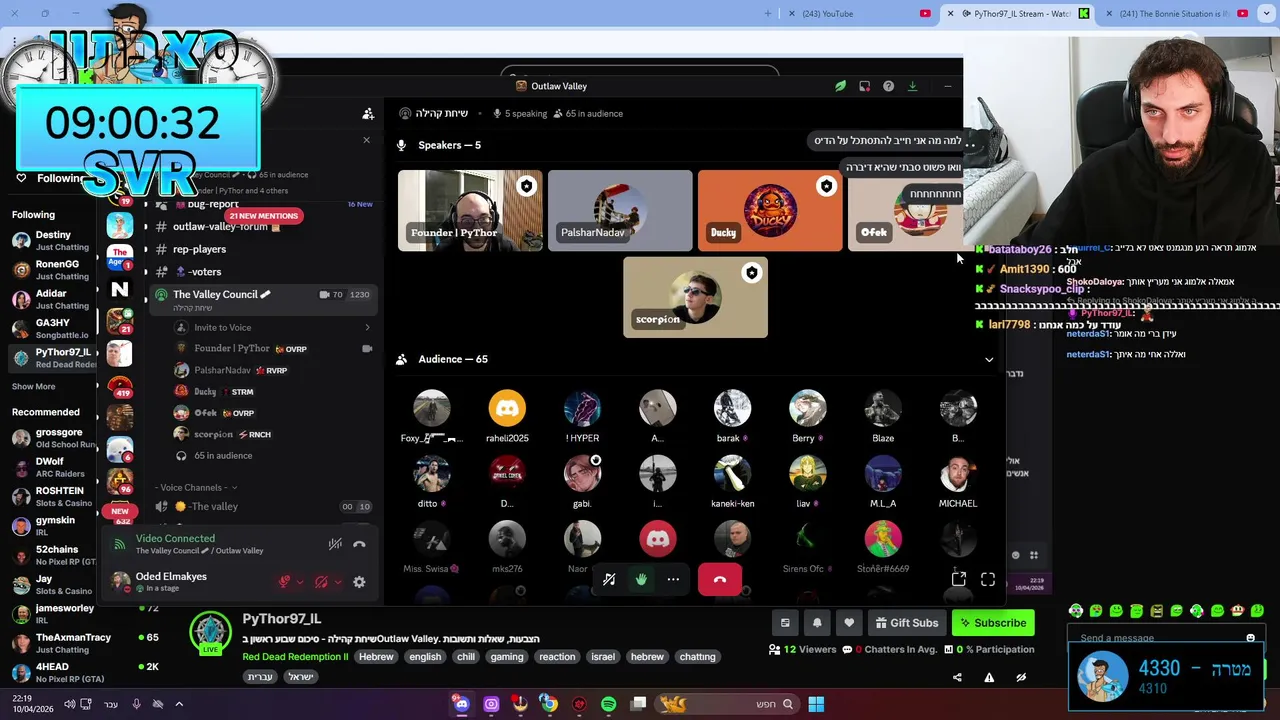Pop out the stage window
Image resolution: width=1280 pixels, height=720 pixels.
958,579
